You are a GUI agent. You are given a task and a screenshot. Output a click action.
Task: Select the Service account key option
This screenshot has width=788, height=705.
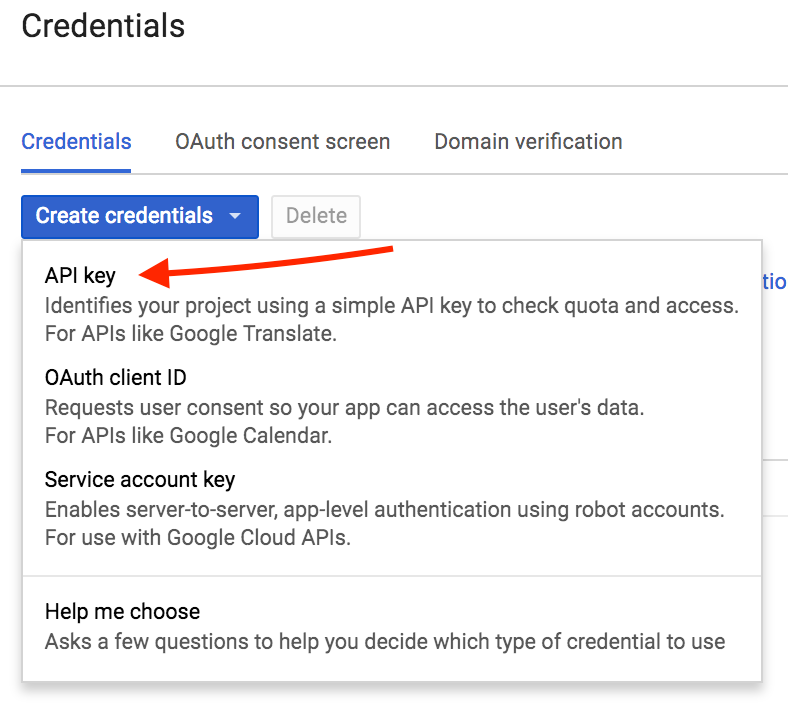[x=140, y=479]
